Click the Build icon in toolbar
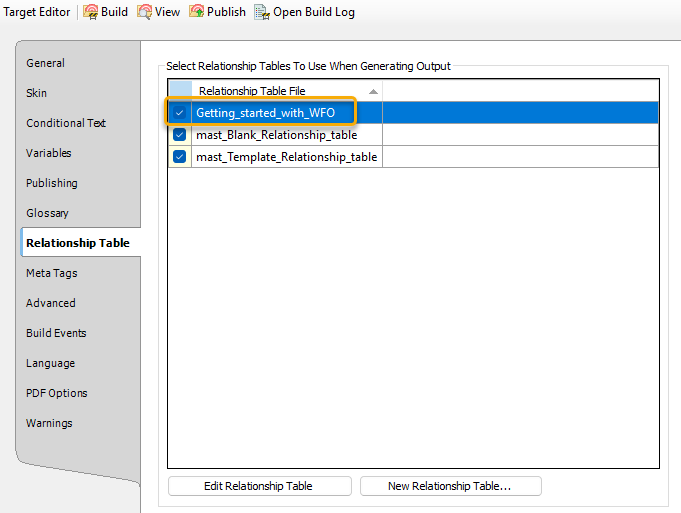Viewport: 681px width, 513px height. [x=90, y=12]
